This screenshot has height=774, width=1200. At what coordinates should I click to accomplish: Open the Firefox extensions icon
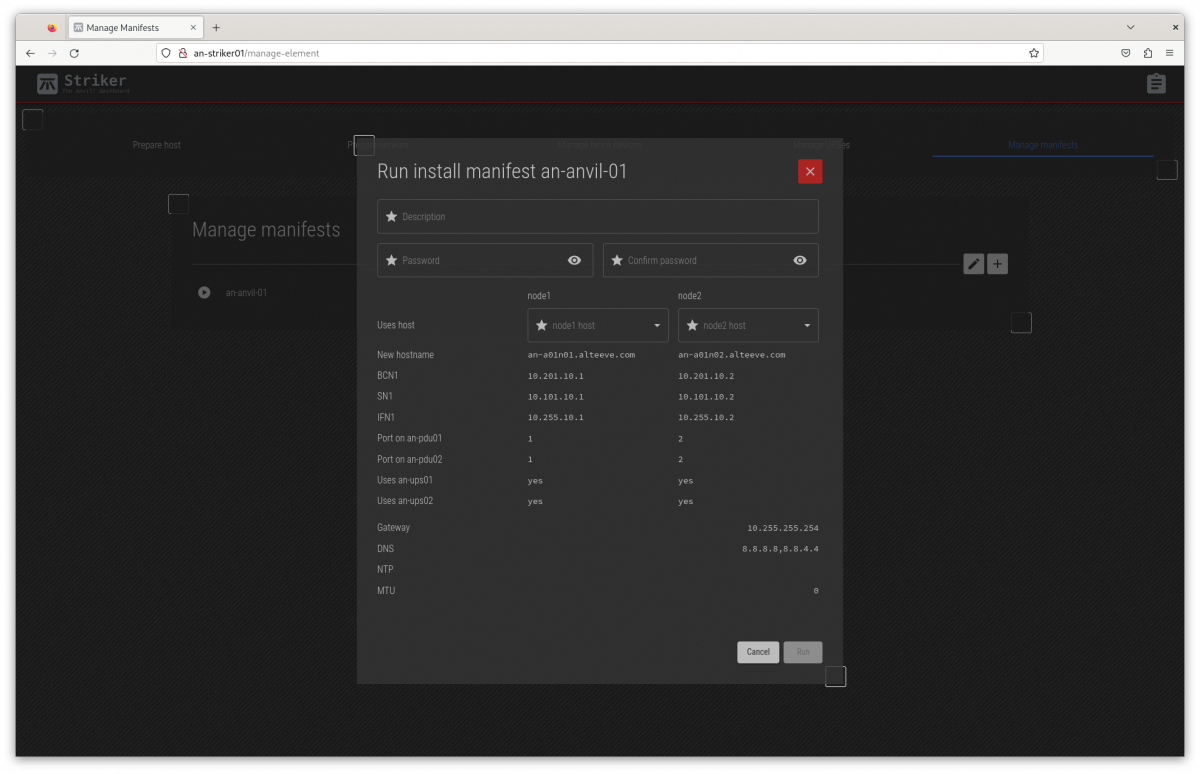tap(1147, 53)
